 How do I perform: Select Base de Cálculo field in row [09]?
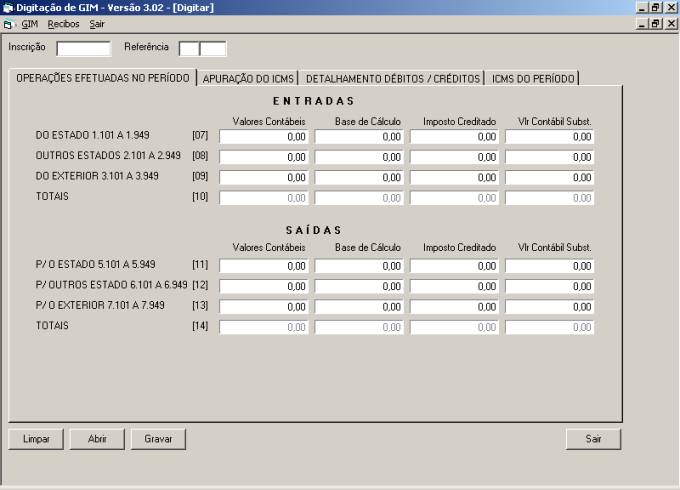359,177
